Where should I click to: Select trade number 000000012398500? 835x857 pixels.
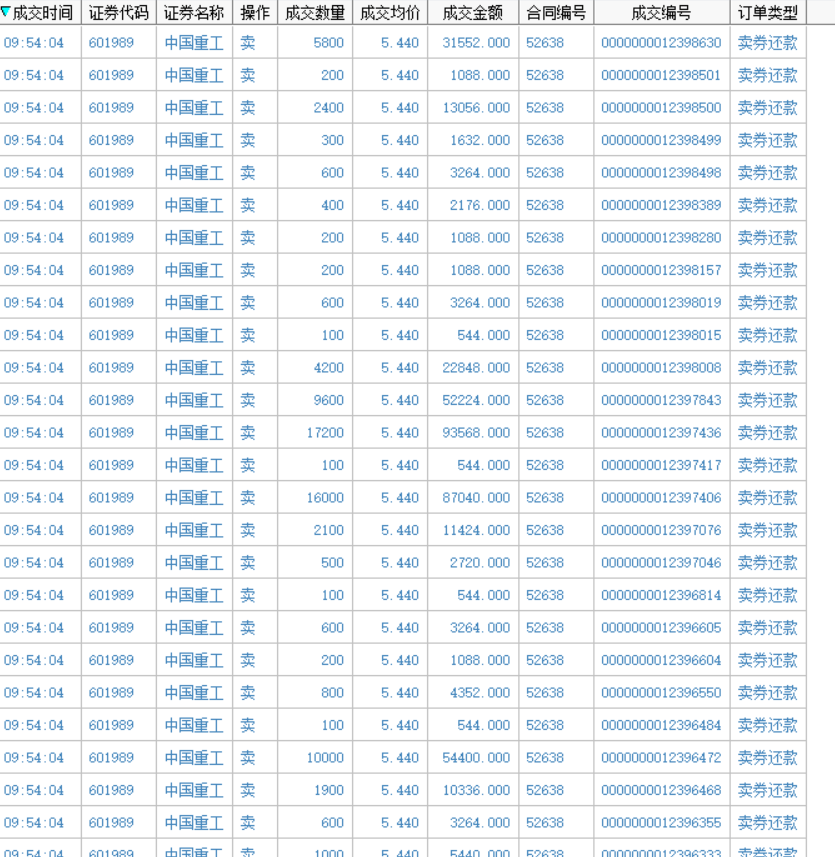click(x=661, y=108)
